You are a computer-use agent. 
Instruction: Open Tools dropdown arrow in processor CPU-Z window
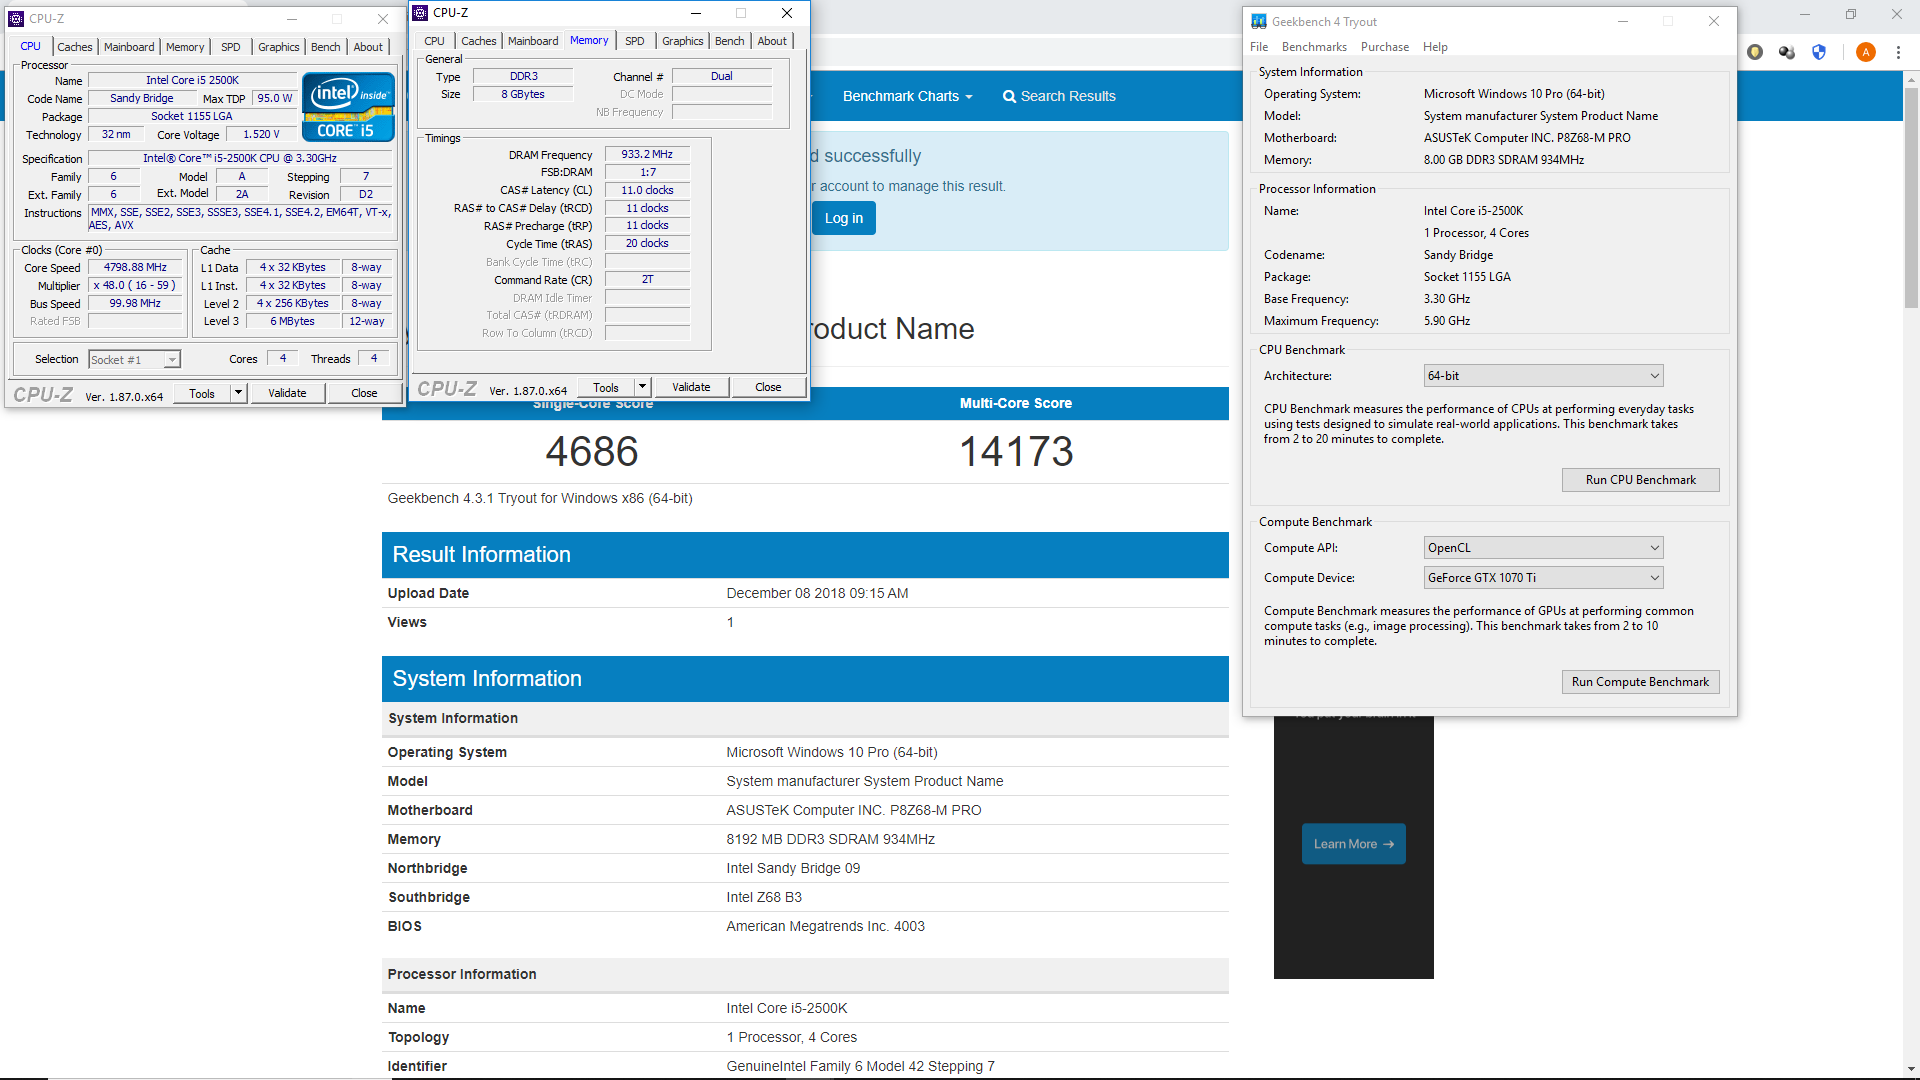click(x=238, y=394)
